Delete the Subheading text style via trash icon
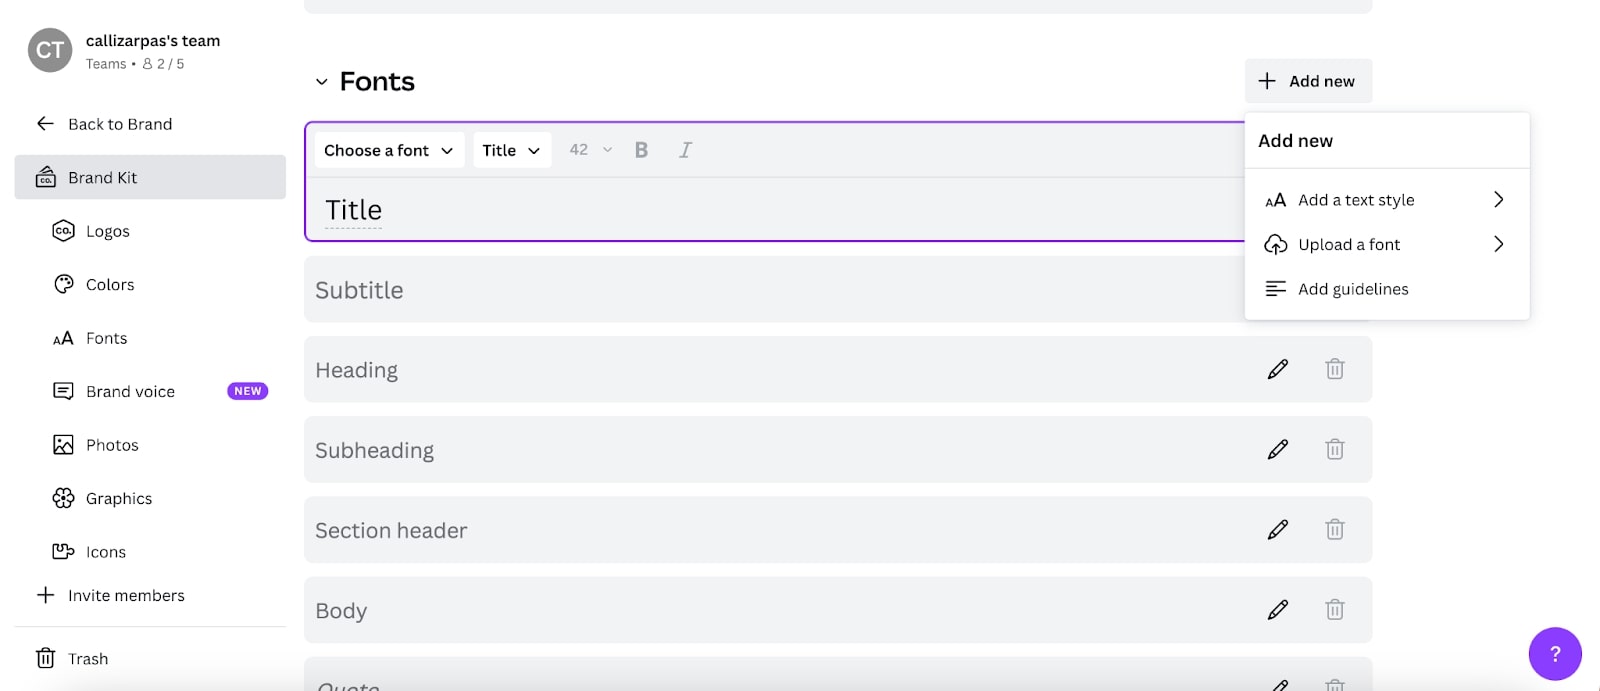 (x=1334, y=449)
